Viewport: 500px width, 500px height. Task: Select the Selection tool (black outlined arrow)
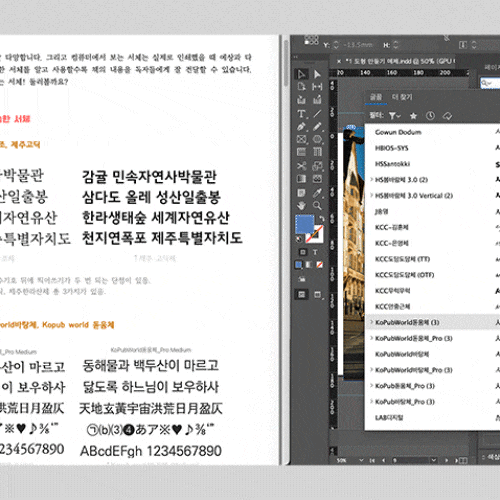click(x=301, y=74)
